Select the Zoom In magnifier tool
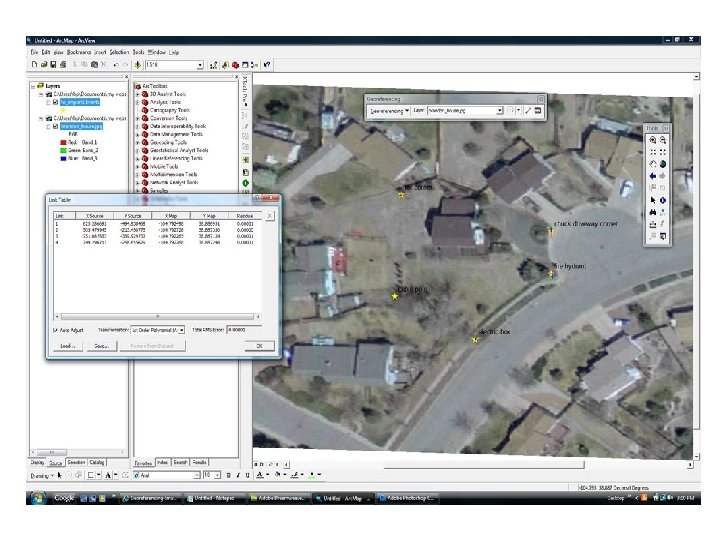 click(652, 140)
